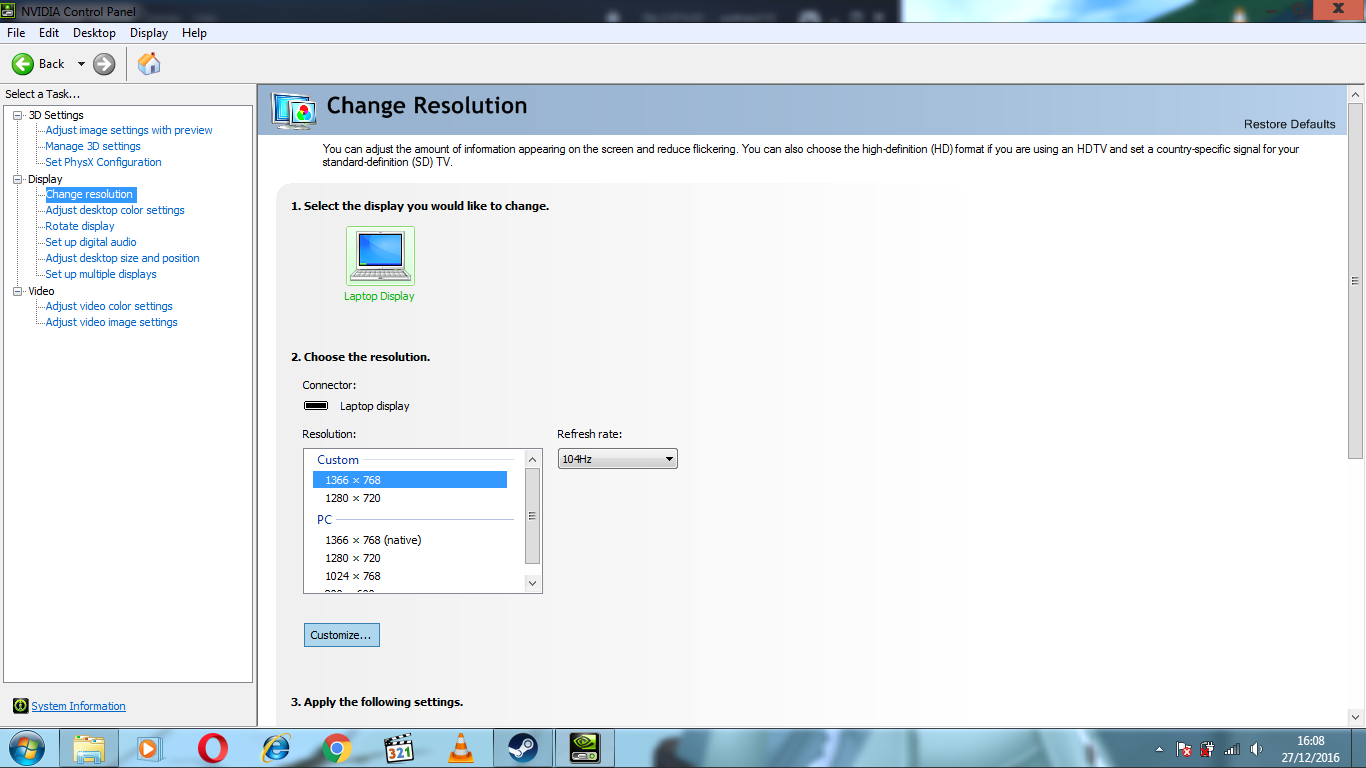Open the wireless network signal icon

pos(1232,749)
